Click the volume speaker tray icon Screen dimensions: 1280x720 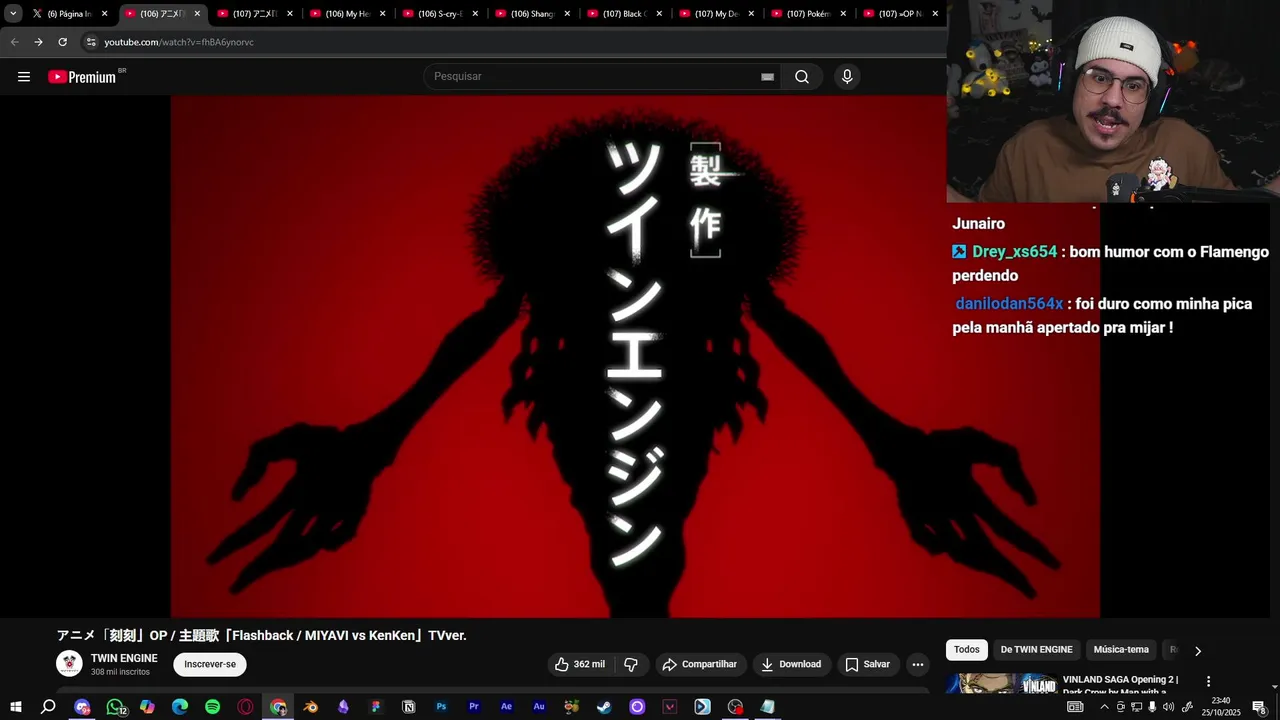point(1169,707)
